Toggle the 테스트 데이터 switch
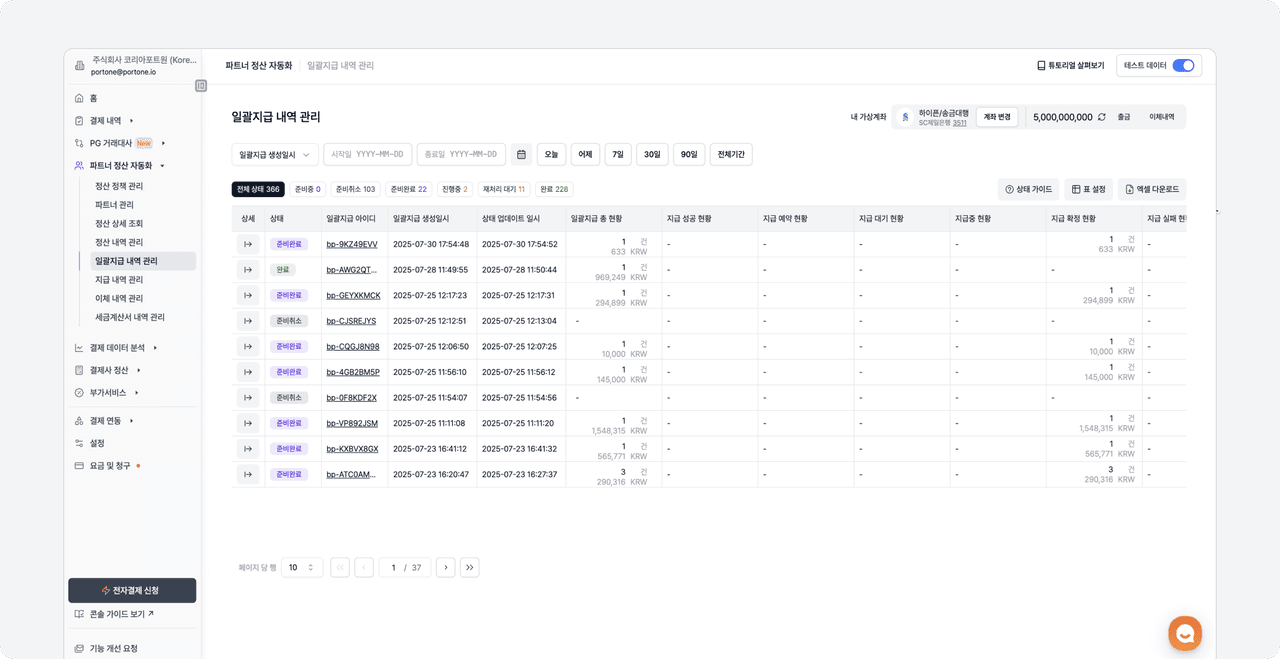 [1183, 66]
